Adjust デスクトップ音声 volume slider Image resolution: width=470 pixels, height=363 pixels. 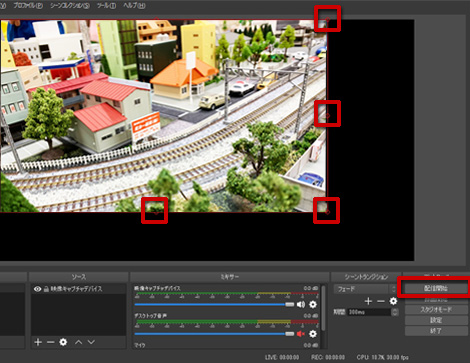[x=214, y=334]
